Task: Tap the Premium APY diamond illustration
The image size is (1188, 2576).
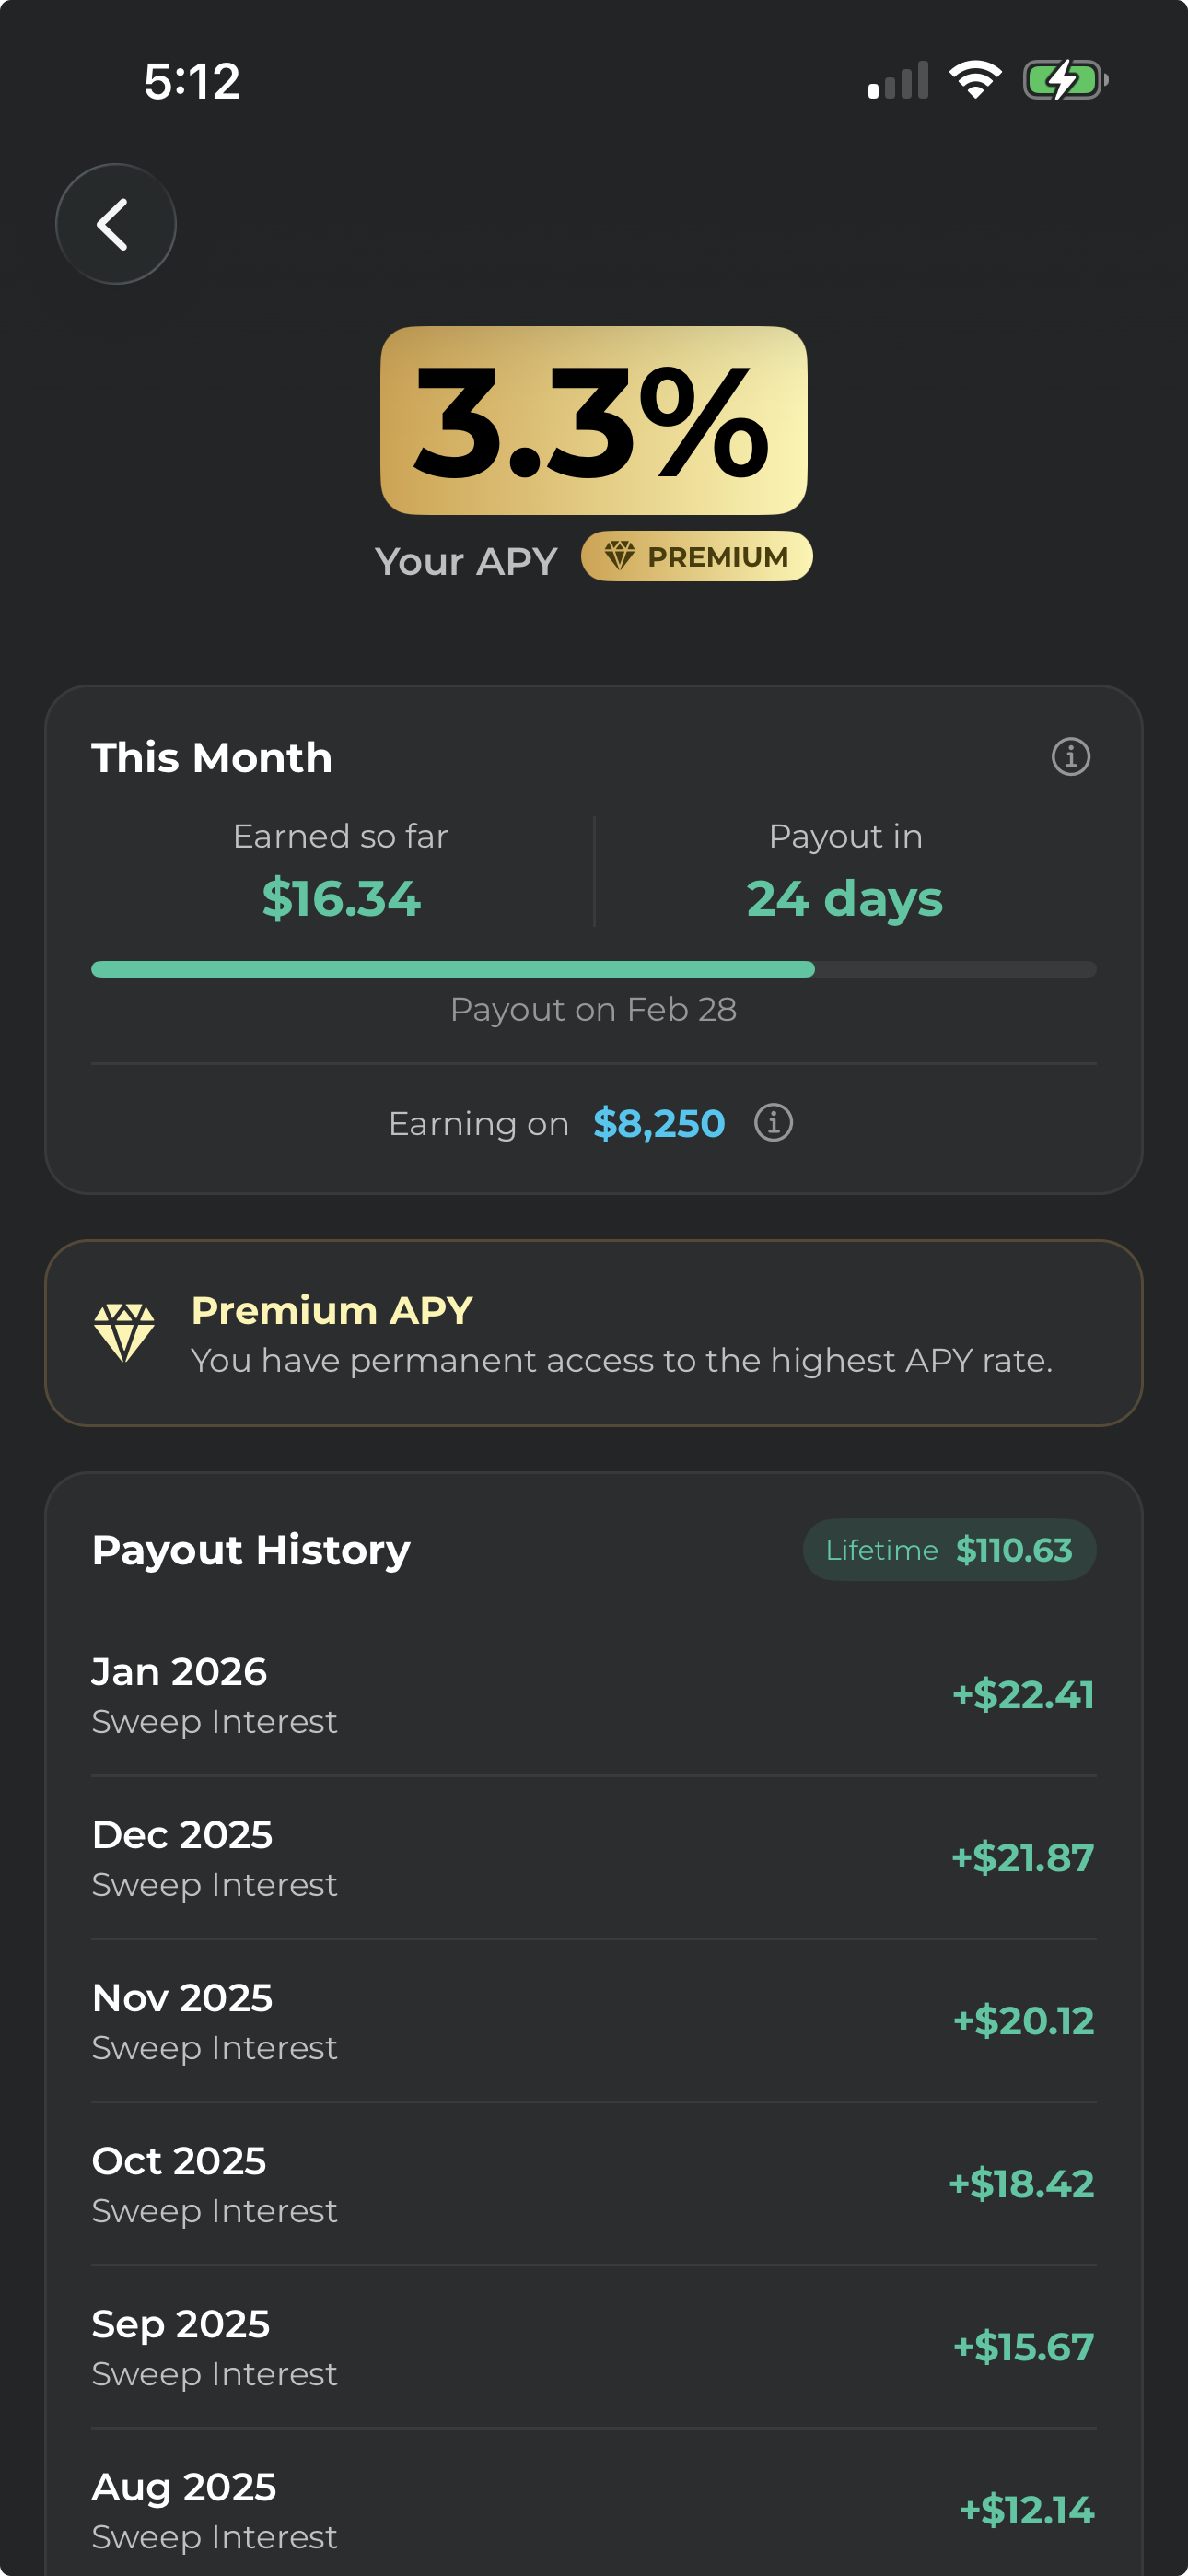Action: (125, 1333)
